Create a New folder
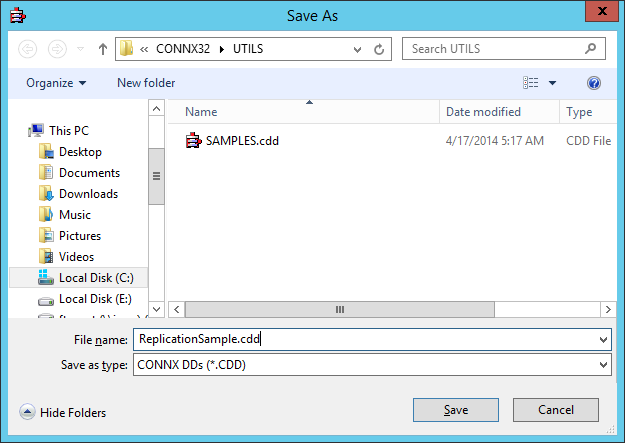Screen dimensions: 625x443 (x=146, y=83)
